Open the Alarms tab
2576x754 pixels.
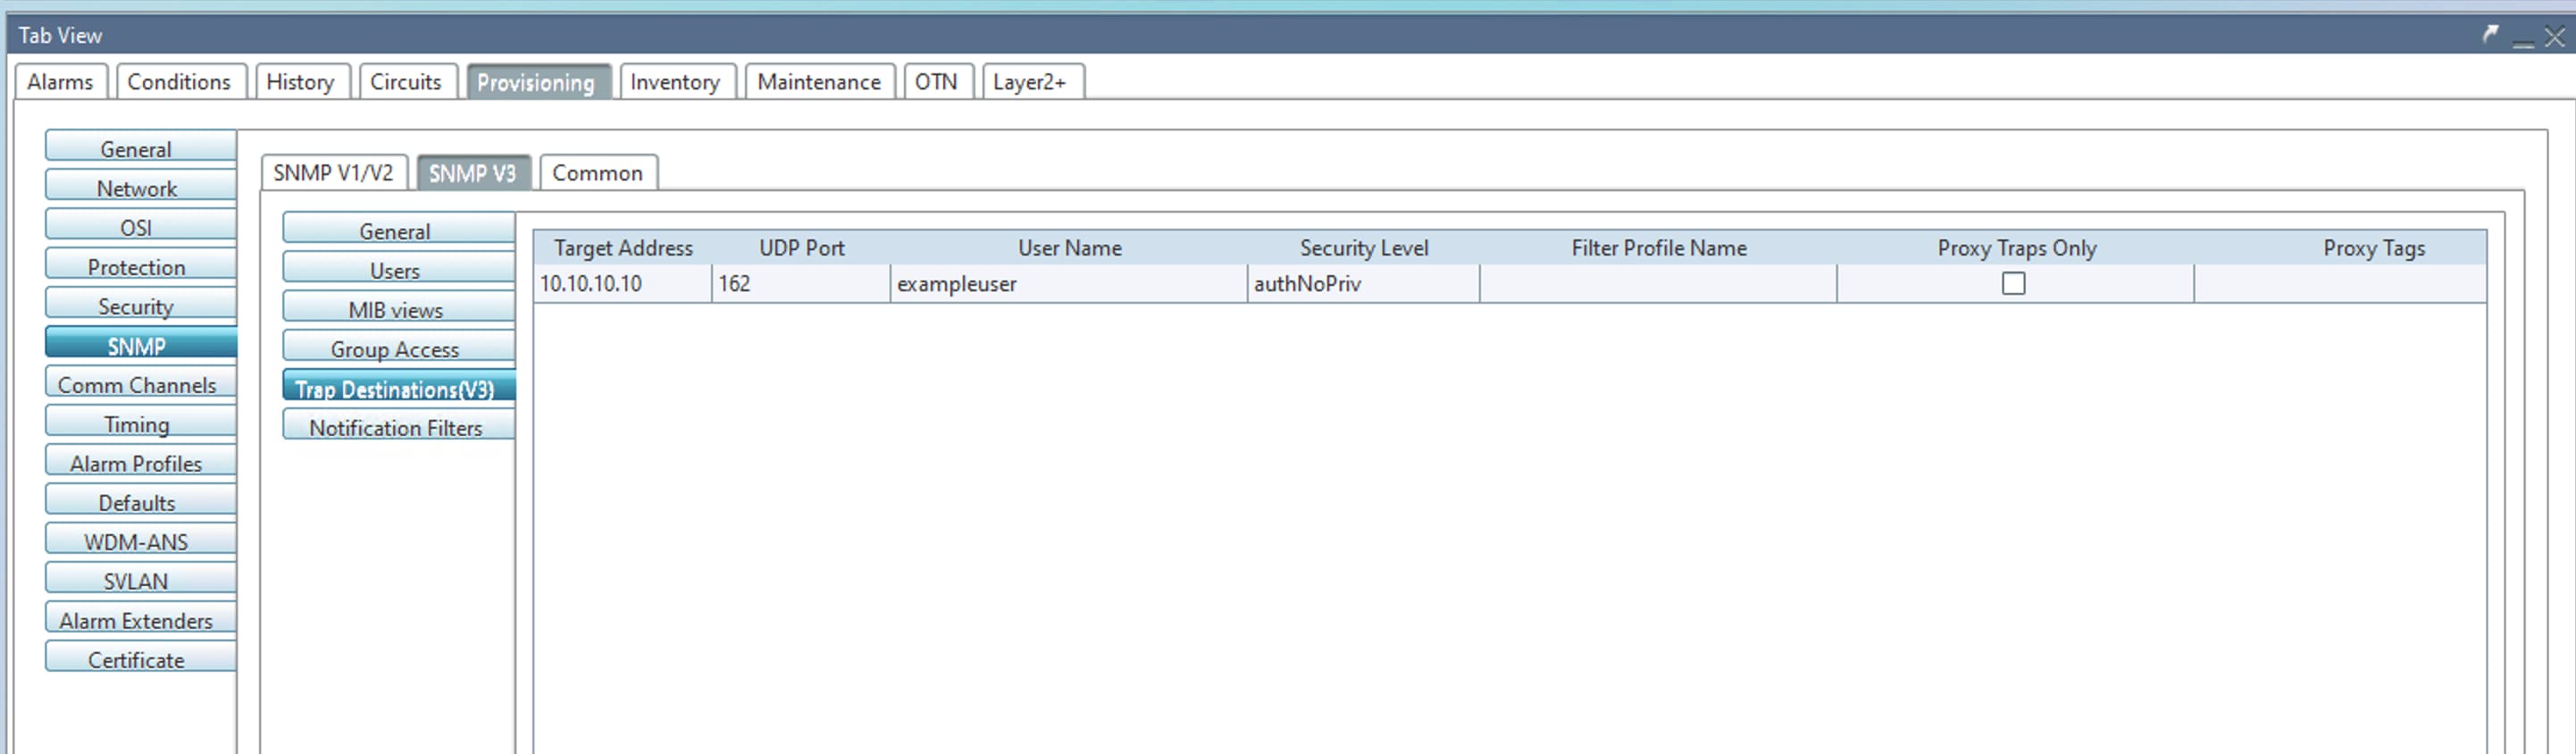pos(60,82)
